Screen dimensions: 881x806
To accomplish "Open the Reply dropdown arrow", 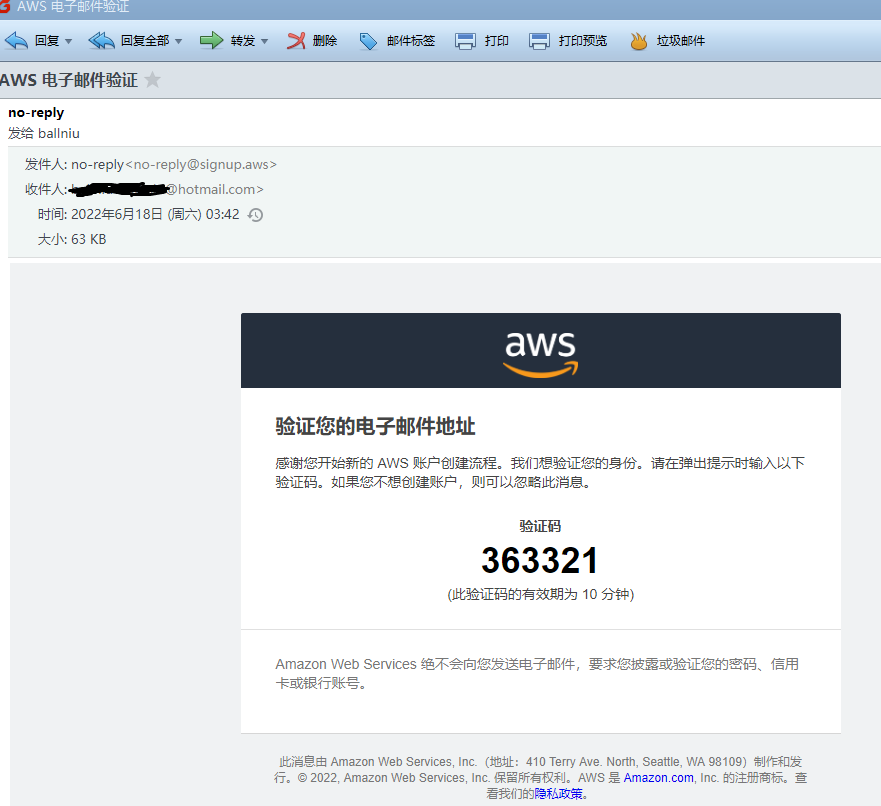I will coord(69,41).
